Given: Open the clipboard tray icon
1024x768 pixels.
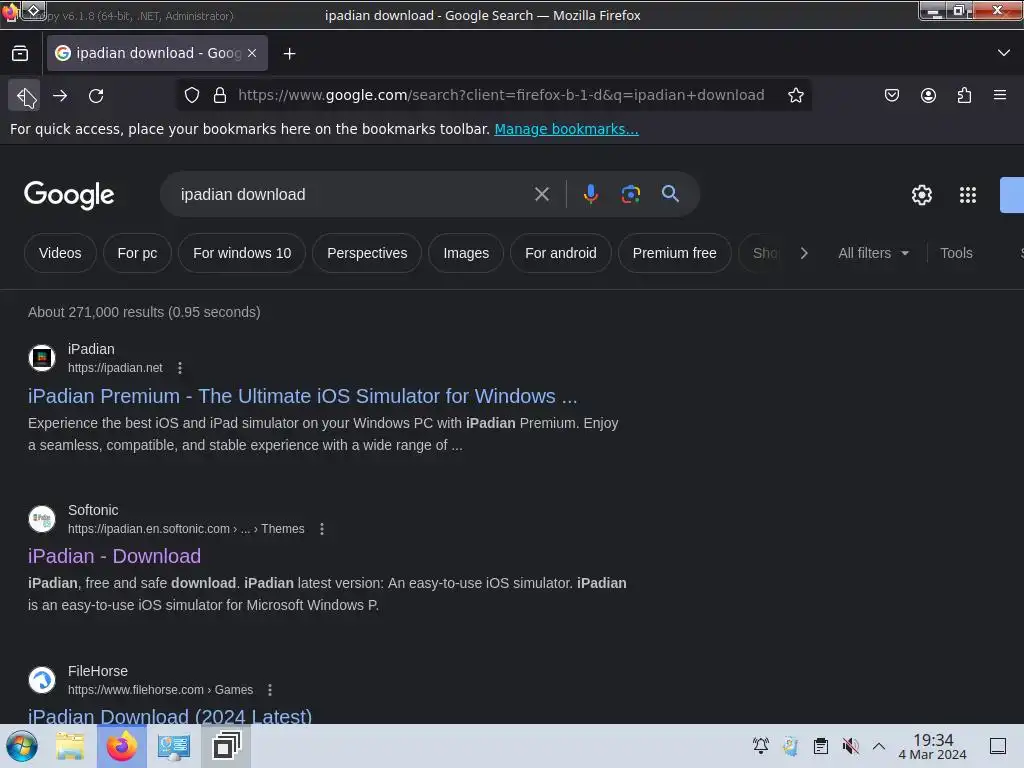Looking at the screenshot, I should [821, 746].
